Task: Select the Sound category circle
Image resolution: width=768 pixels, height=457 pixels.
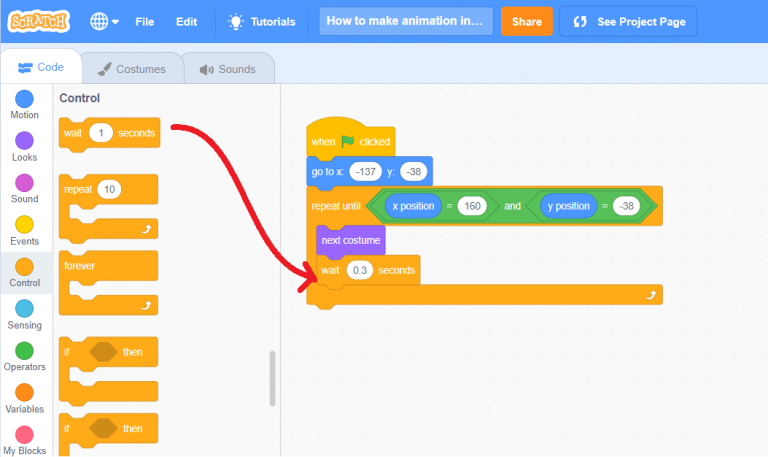Action: point(25,183)
